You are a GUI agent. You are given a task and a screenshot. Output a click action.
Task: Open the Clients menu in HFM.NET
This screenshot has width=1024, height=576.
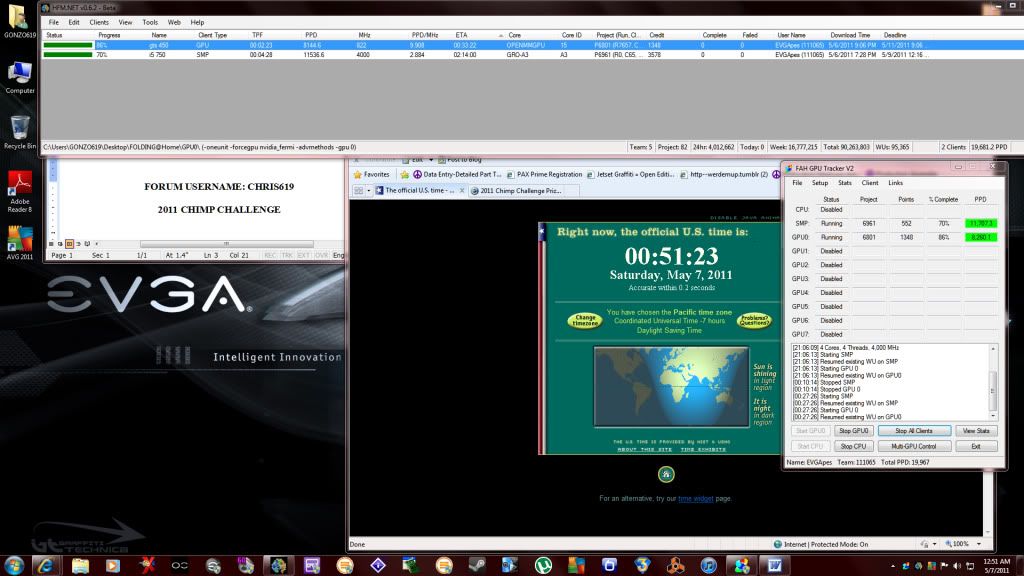99,22
